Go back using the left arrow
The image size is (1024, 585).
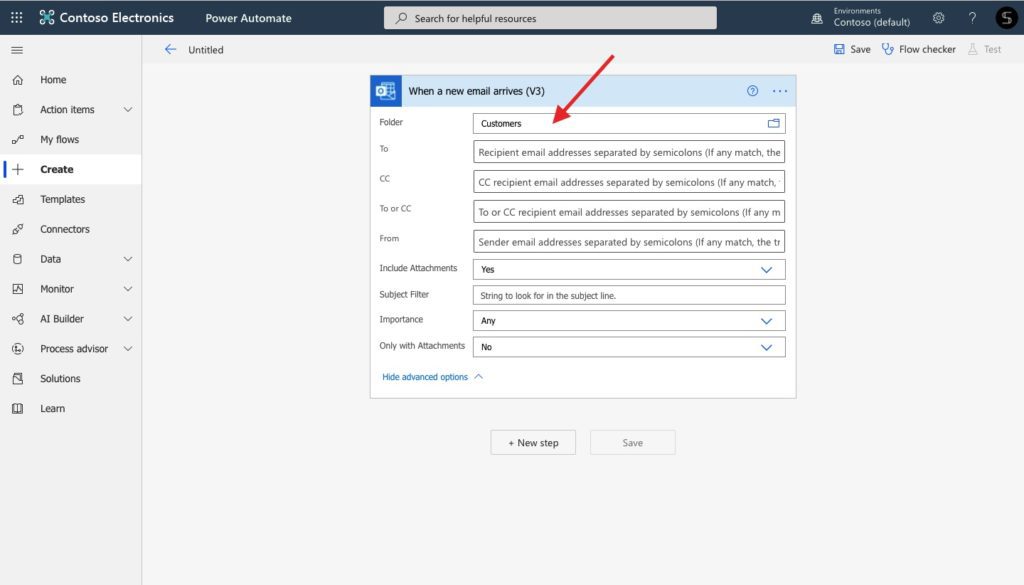(x=170, y=49)
